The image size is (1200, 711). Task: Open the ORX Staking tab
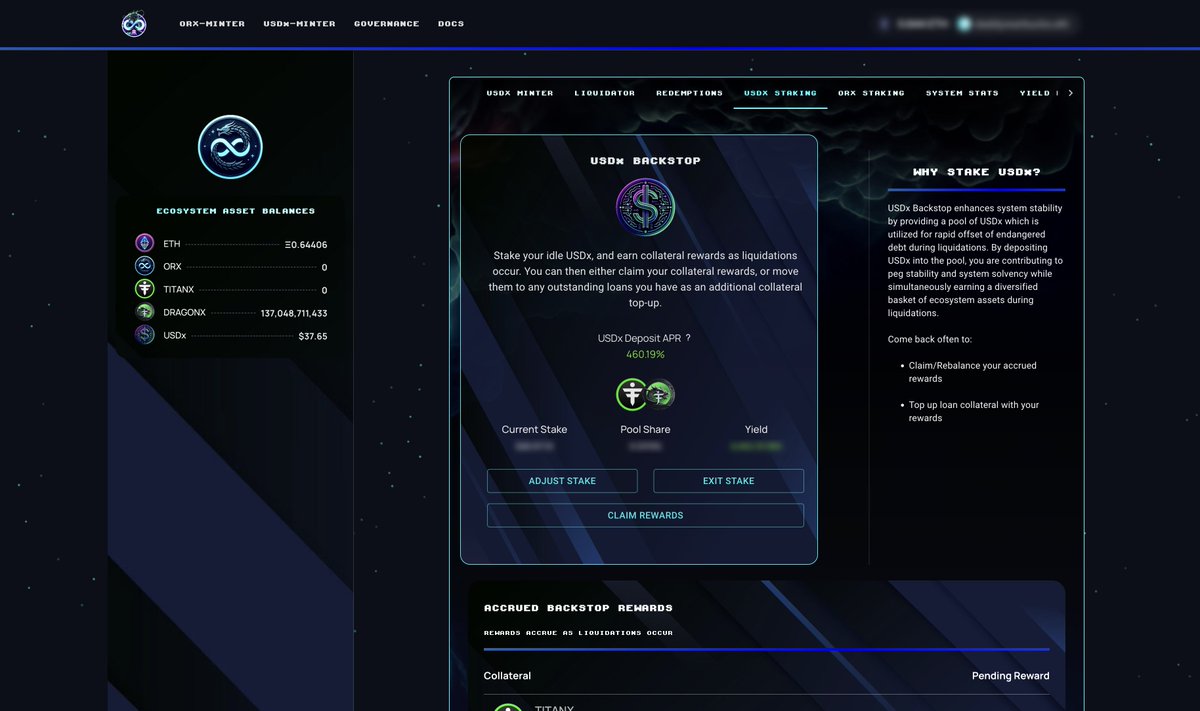pos(871,93)
